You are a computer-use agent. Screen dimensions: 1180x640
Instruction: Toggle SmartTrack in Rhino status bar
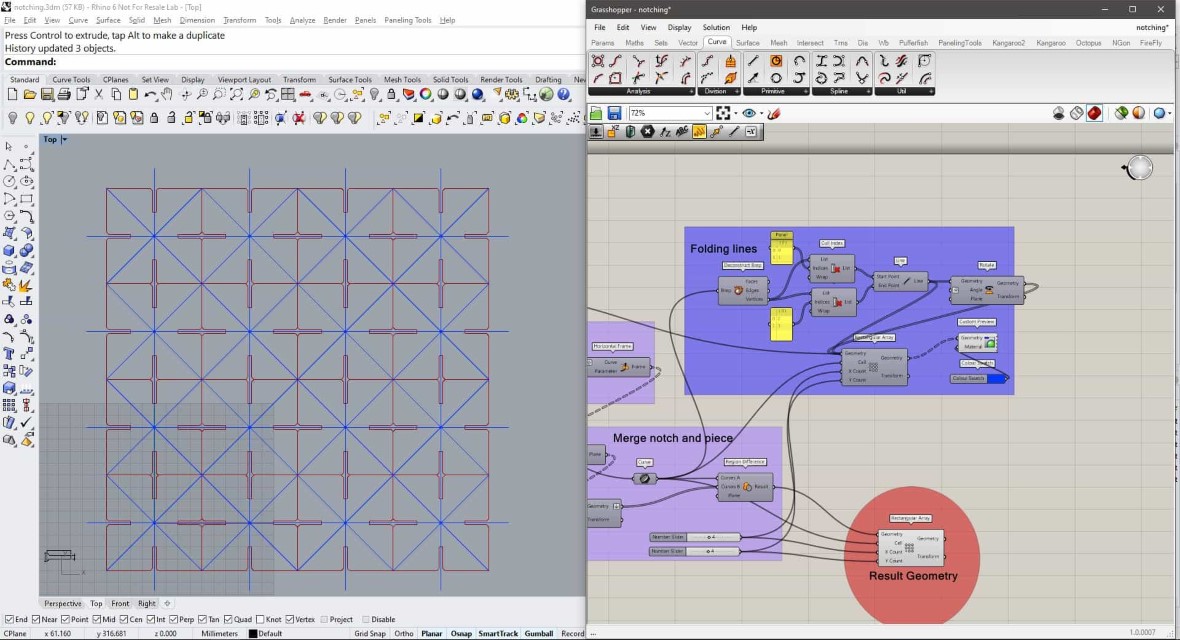click(x=498, y=633)
